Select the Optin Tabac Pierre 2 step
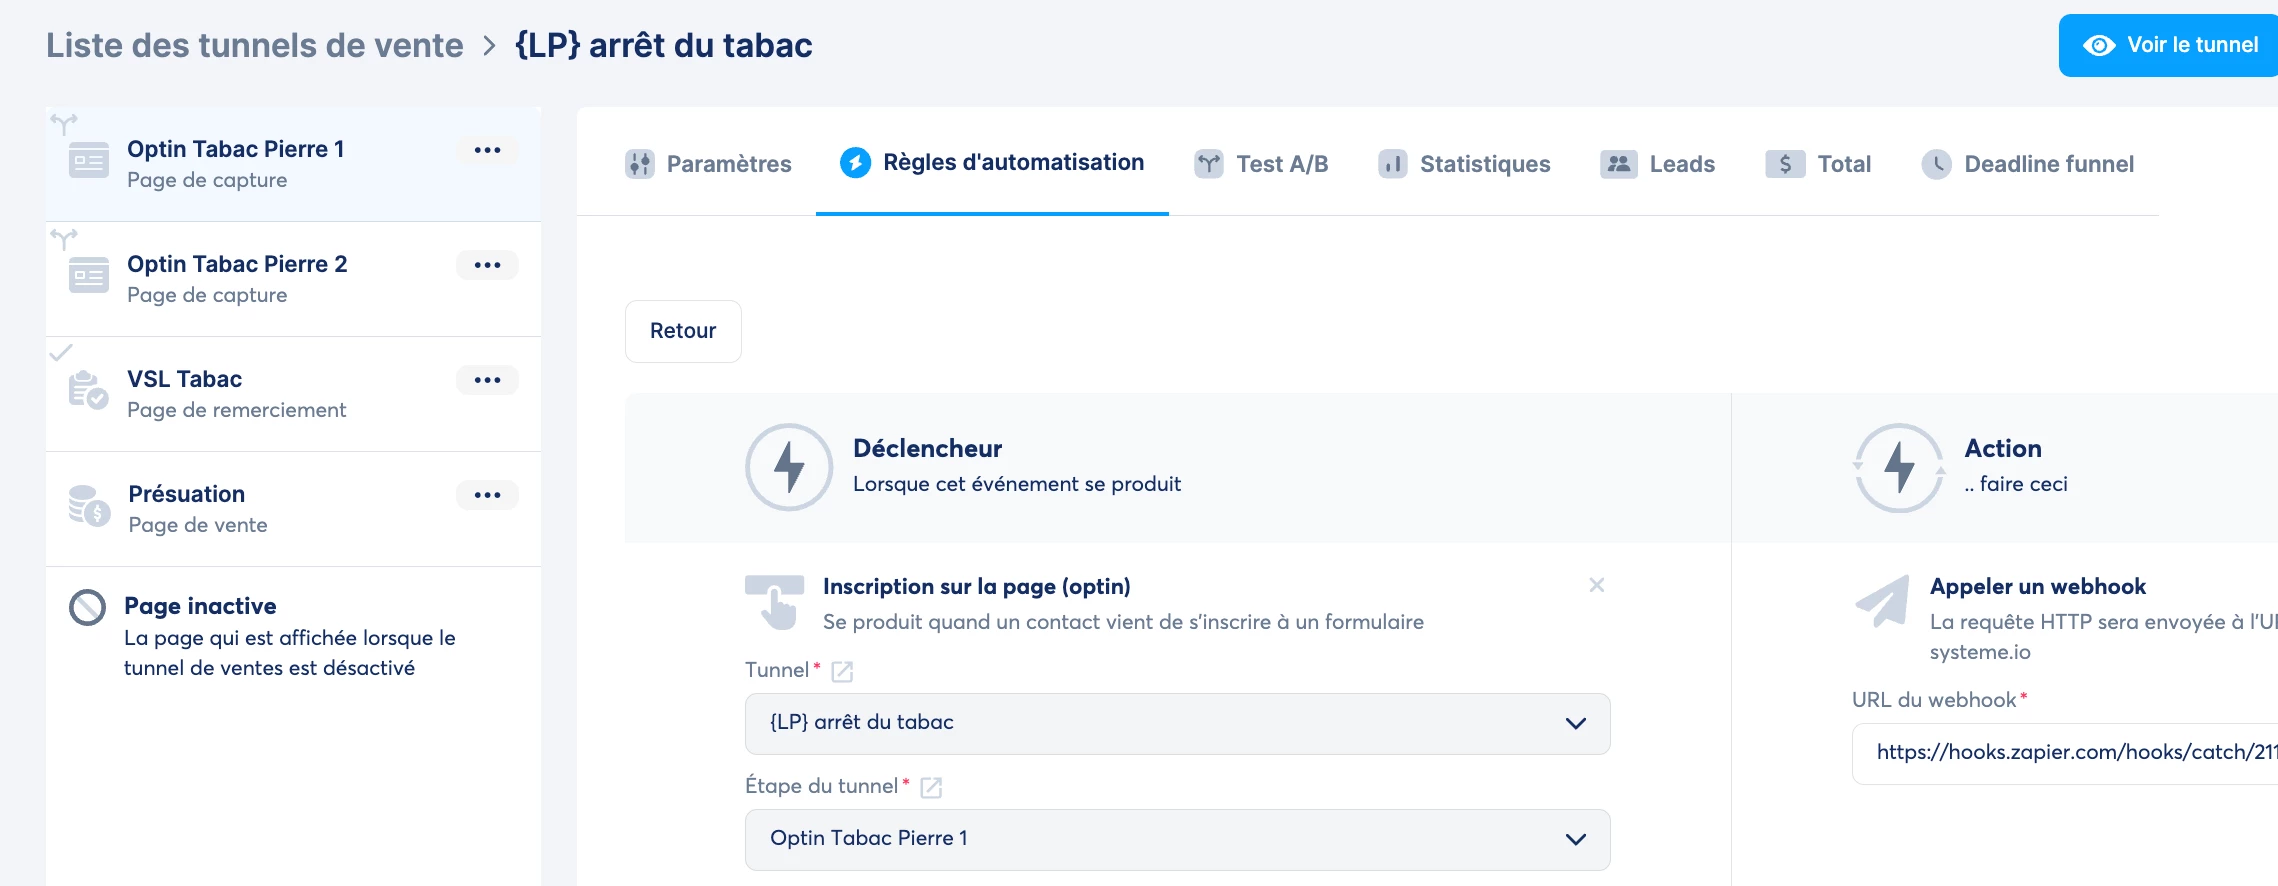Image resolution: width=2278 pixels, height=886 pixels. [x=293, y=279]
